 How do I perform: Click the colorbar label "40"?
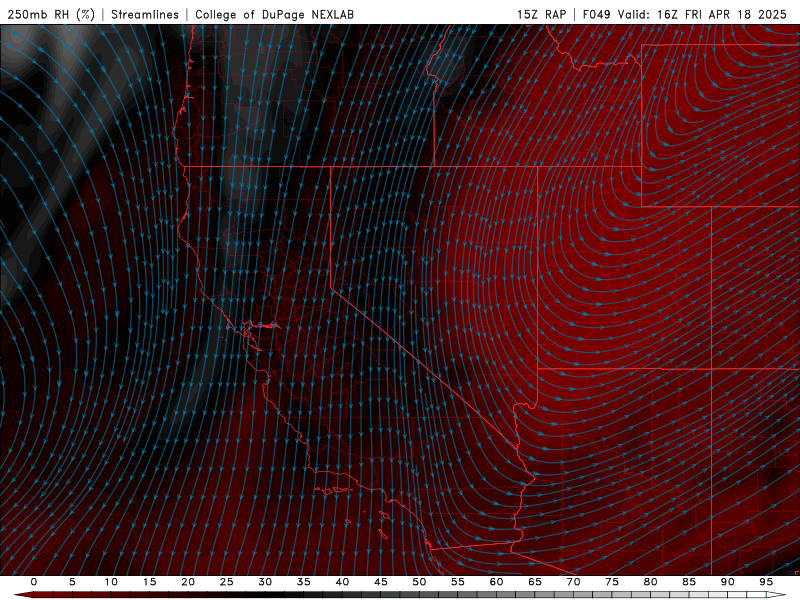(342, 582)
